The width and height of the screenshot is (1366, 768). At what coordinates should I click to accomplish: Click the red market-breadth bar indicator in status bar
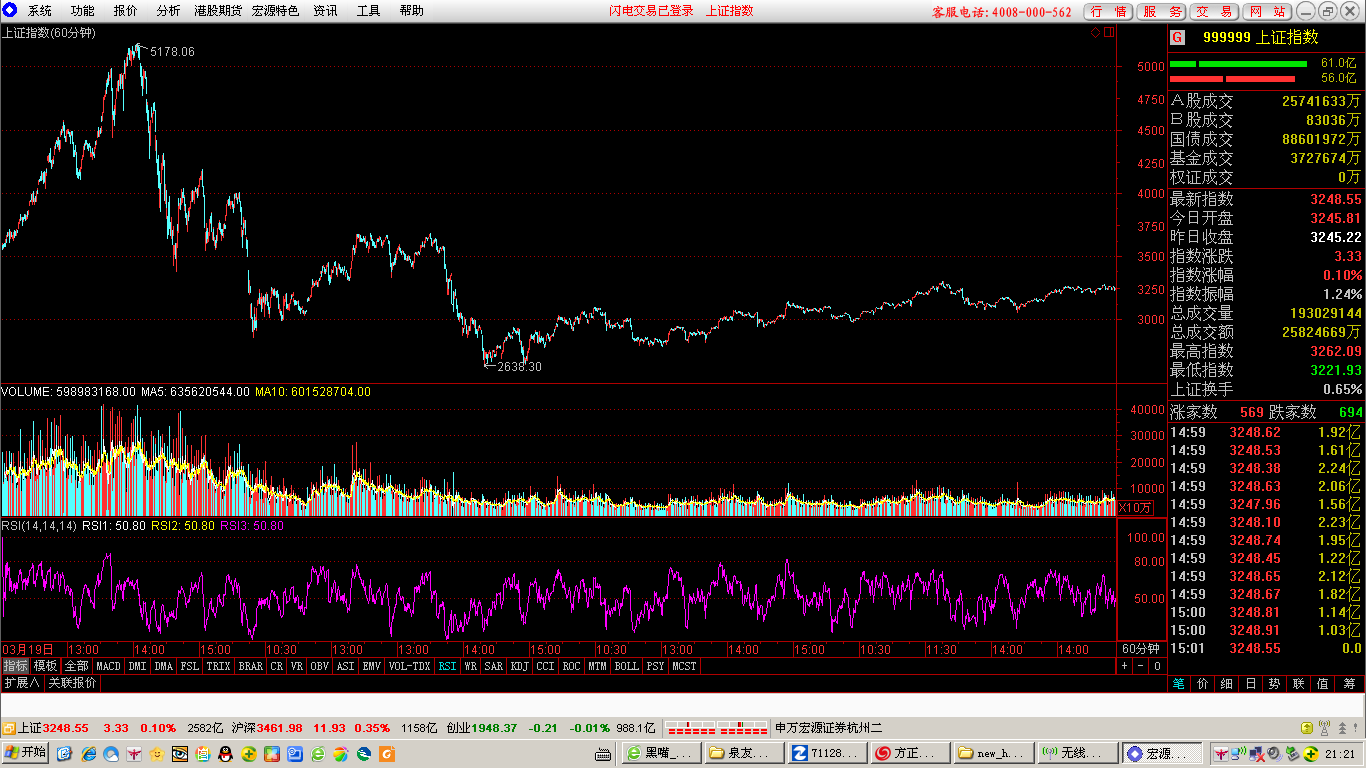click(716, 728)
